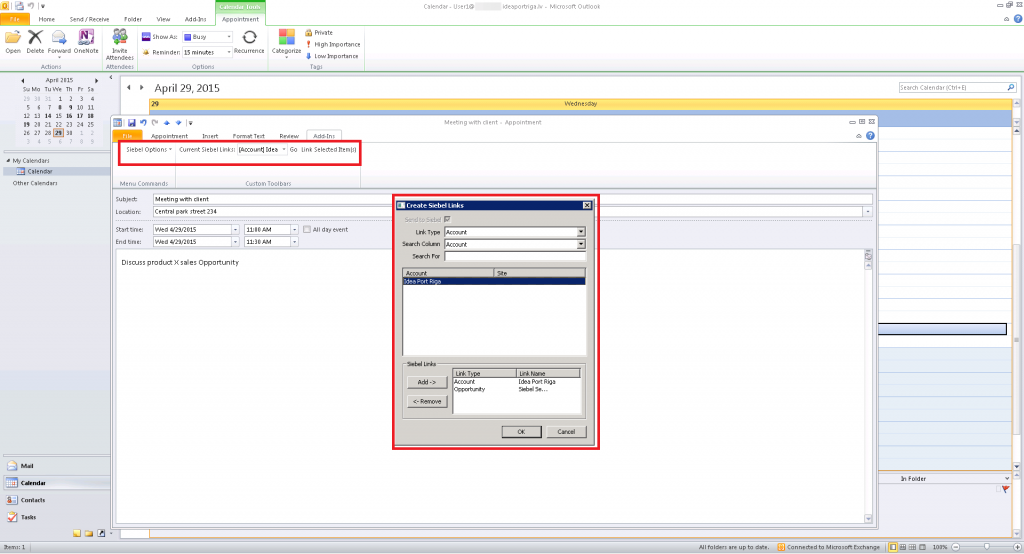Open appointment window Help icon
This screenshot has width=1024, height=554.
pyautogui.click(x=870, y=136)
